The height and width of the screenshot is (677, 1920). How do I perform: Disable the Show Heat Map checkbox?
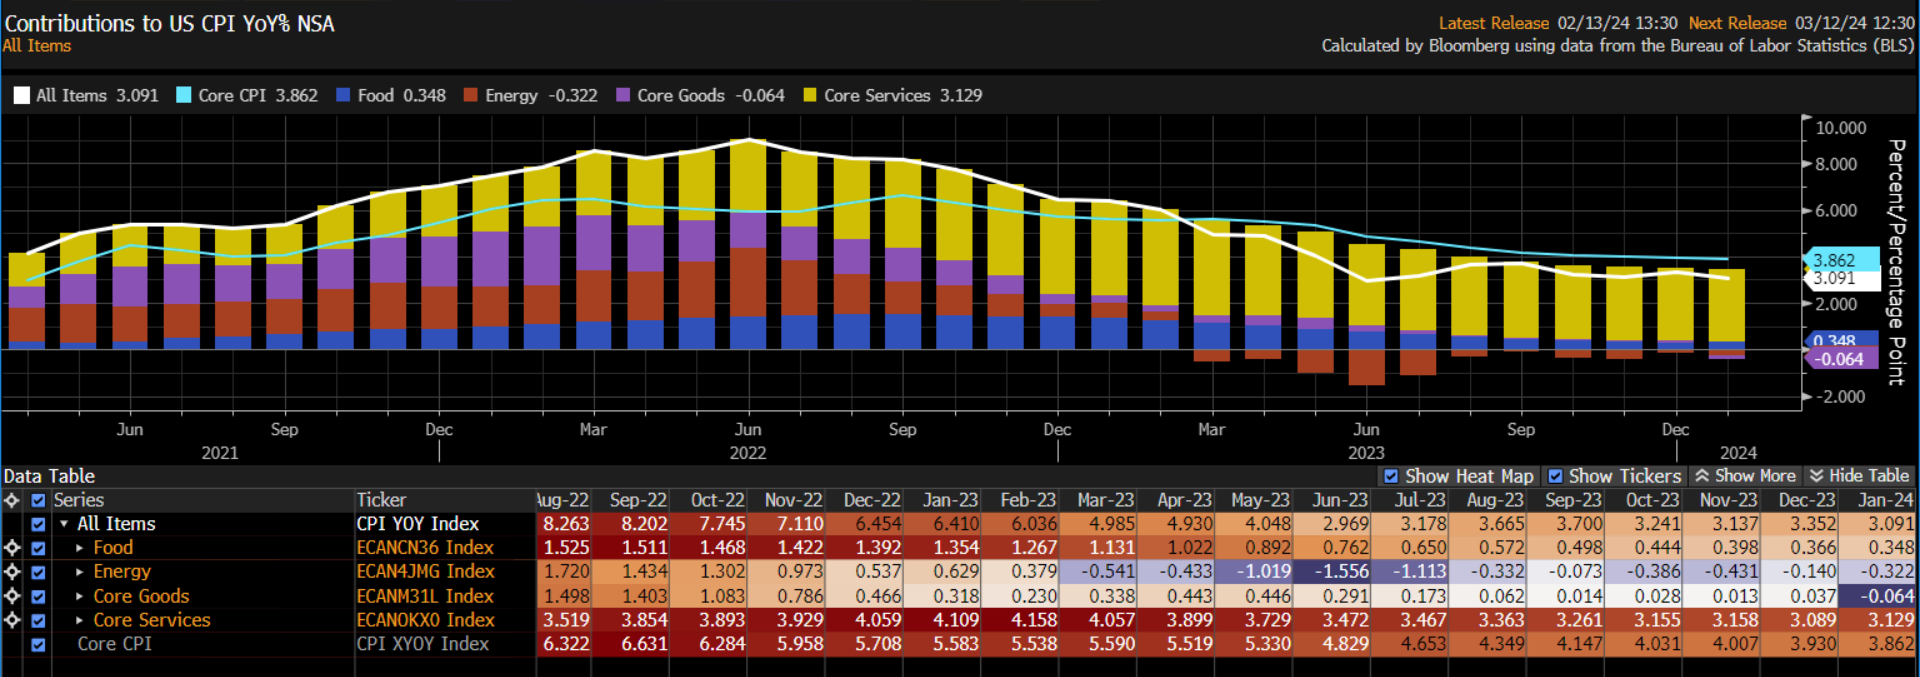[x=1391, y=476]
